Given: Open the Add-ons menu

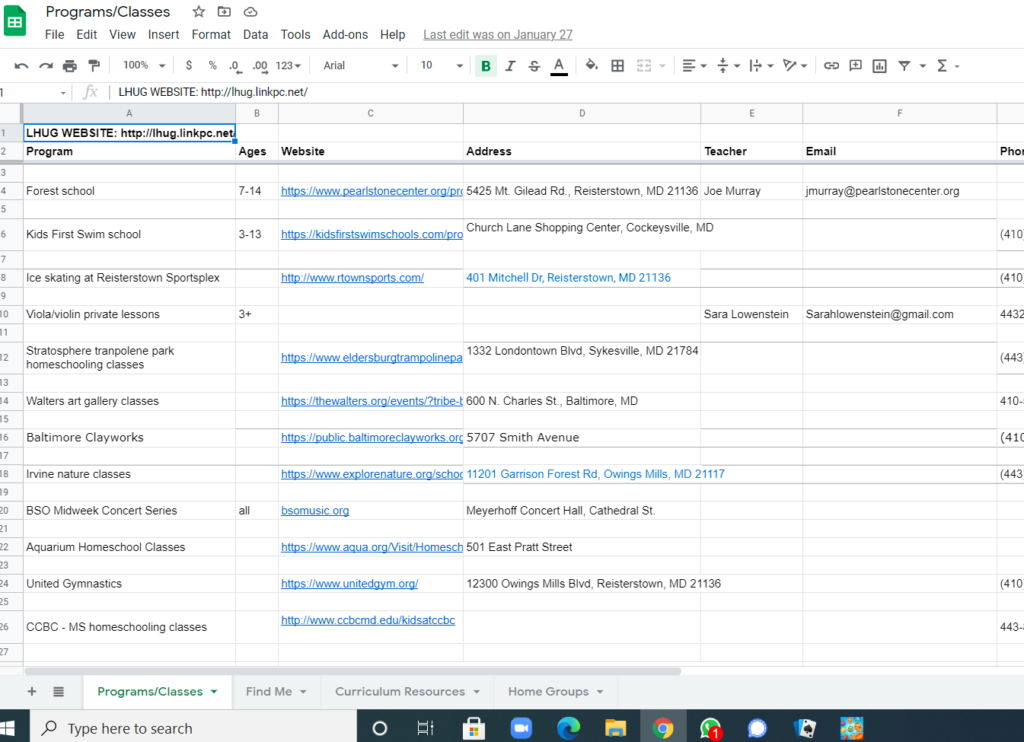Looking at the screenshot, I should (x=345, y=35).
